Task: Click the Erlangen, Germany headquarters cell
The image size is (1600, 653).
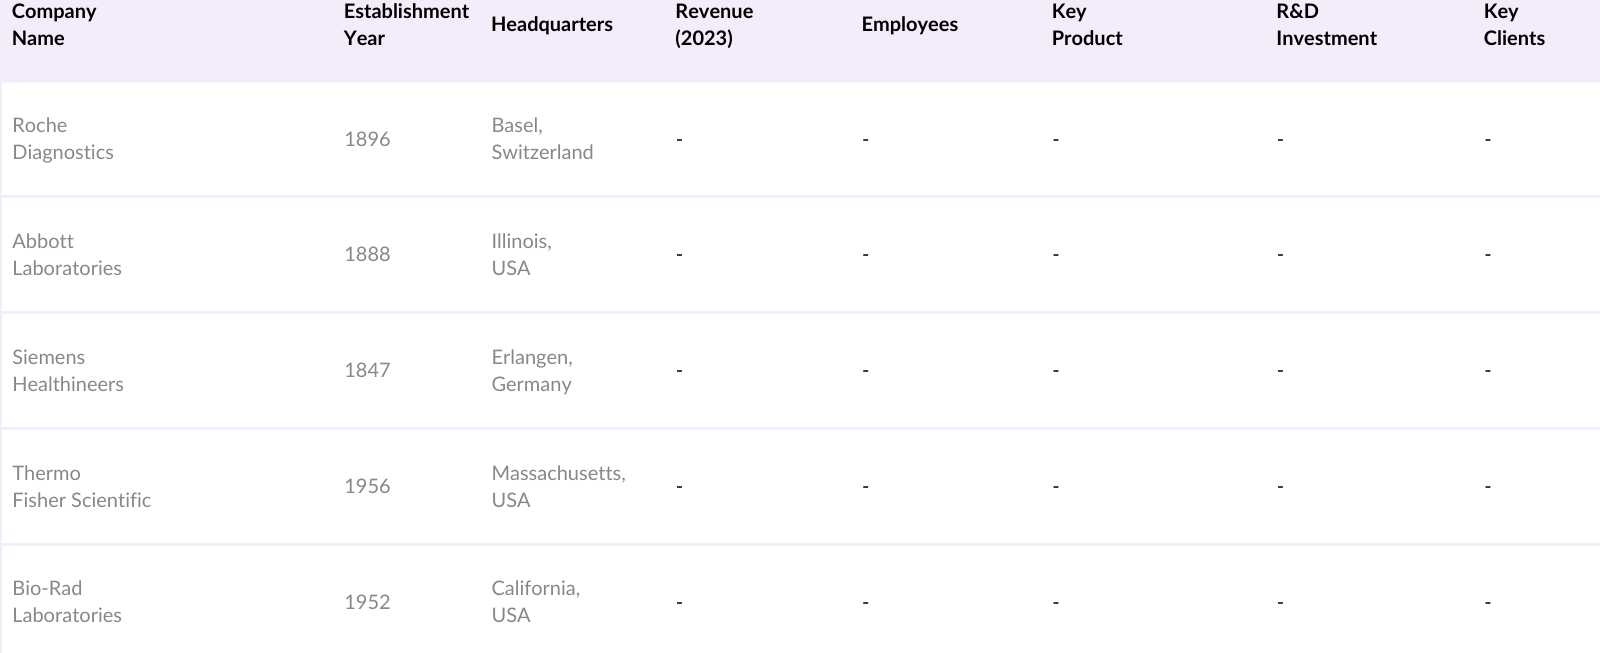Action: tap(532, 371)
